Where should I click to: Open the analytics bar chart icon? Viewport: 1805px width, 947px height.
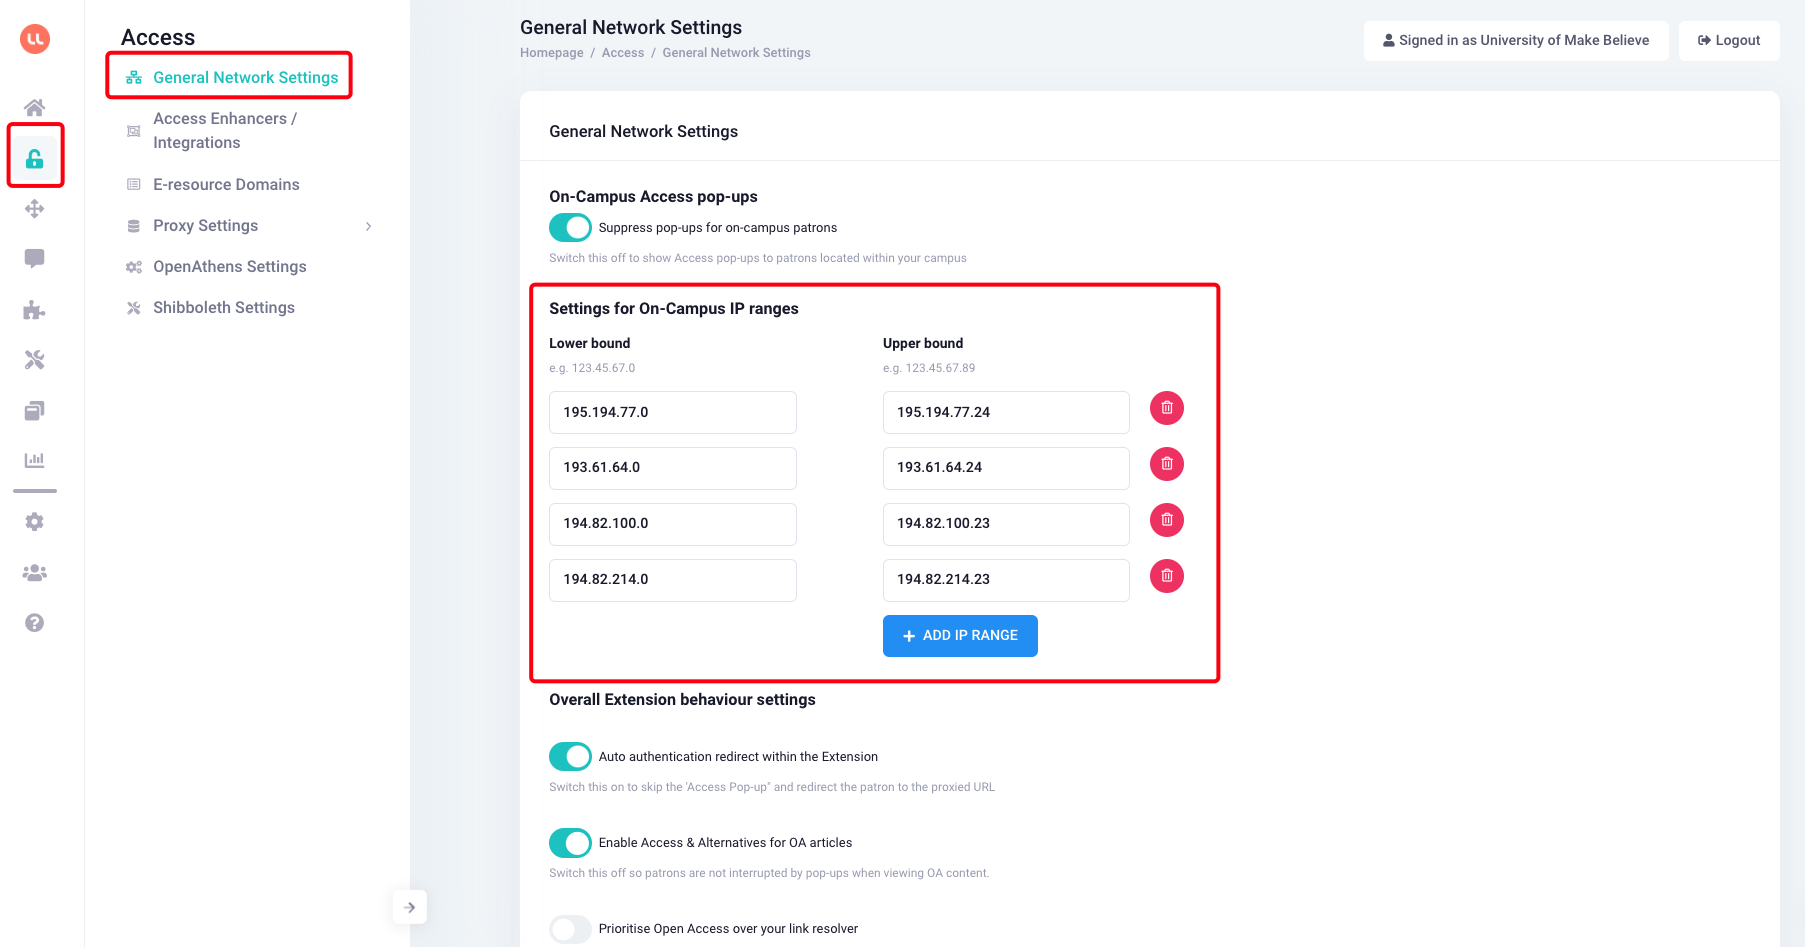click(x=34, y=460)
